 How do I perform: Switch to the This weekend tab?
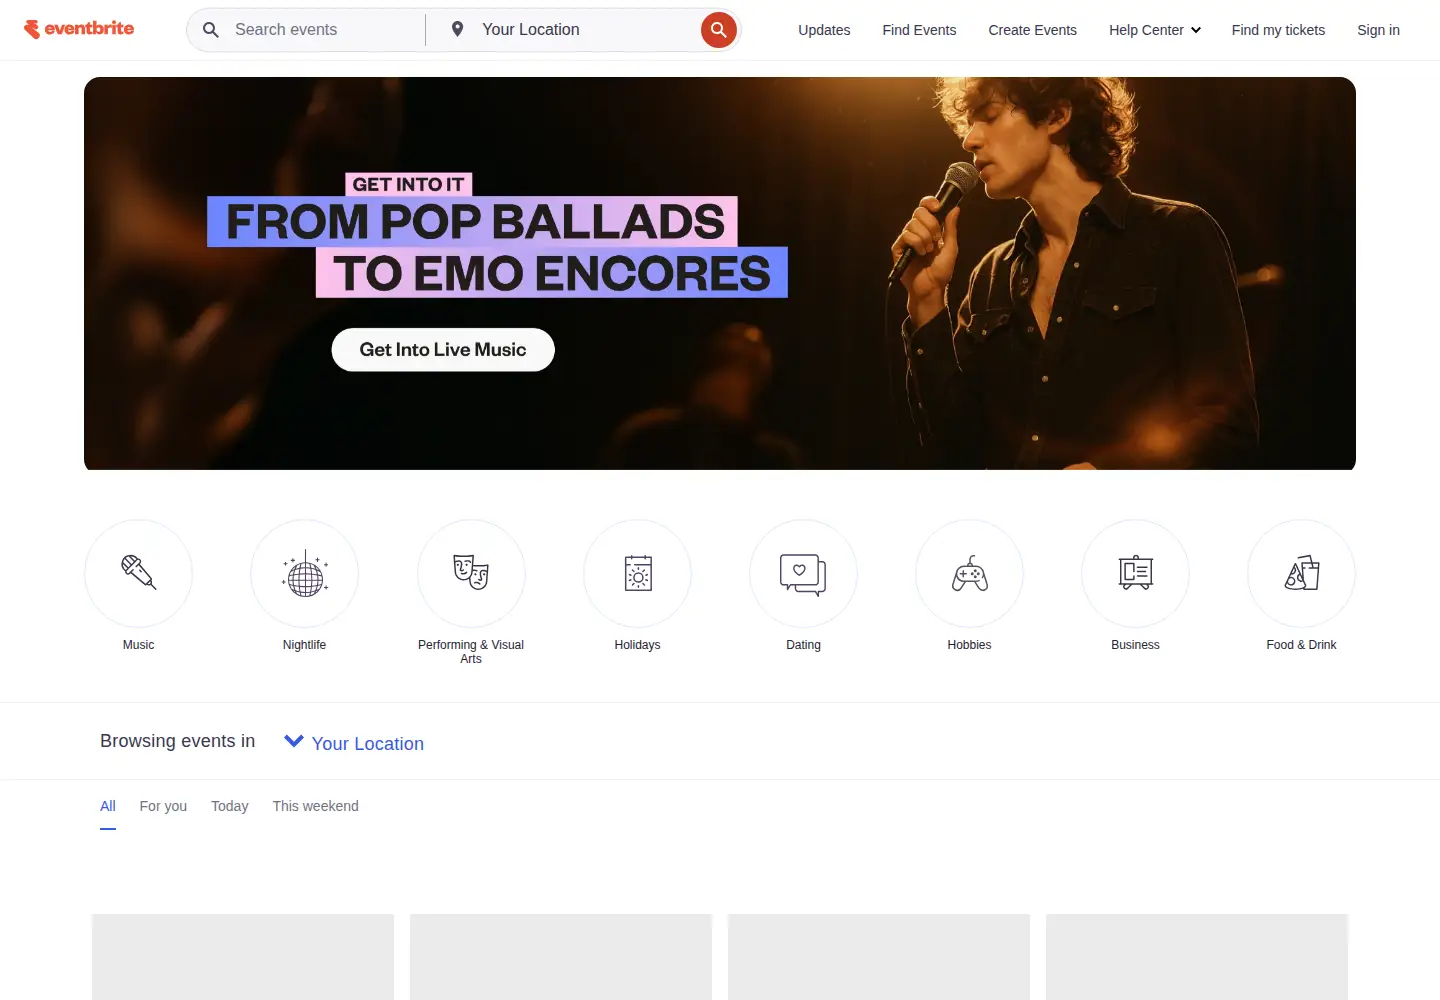coord(315,806)
